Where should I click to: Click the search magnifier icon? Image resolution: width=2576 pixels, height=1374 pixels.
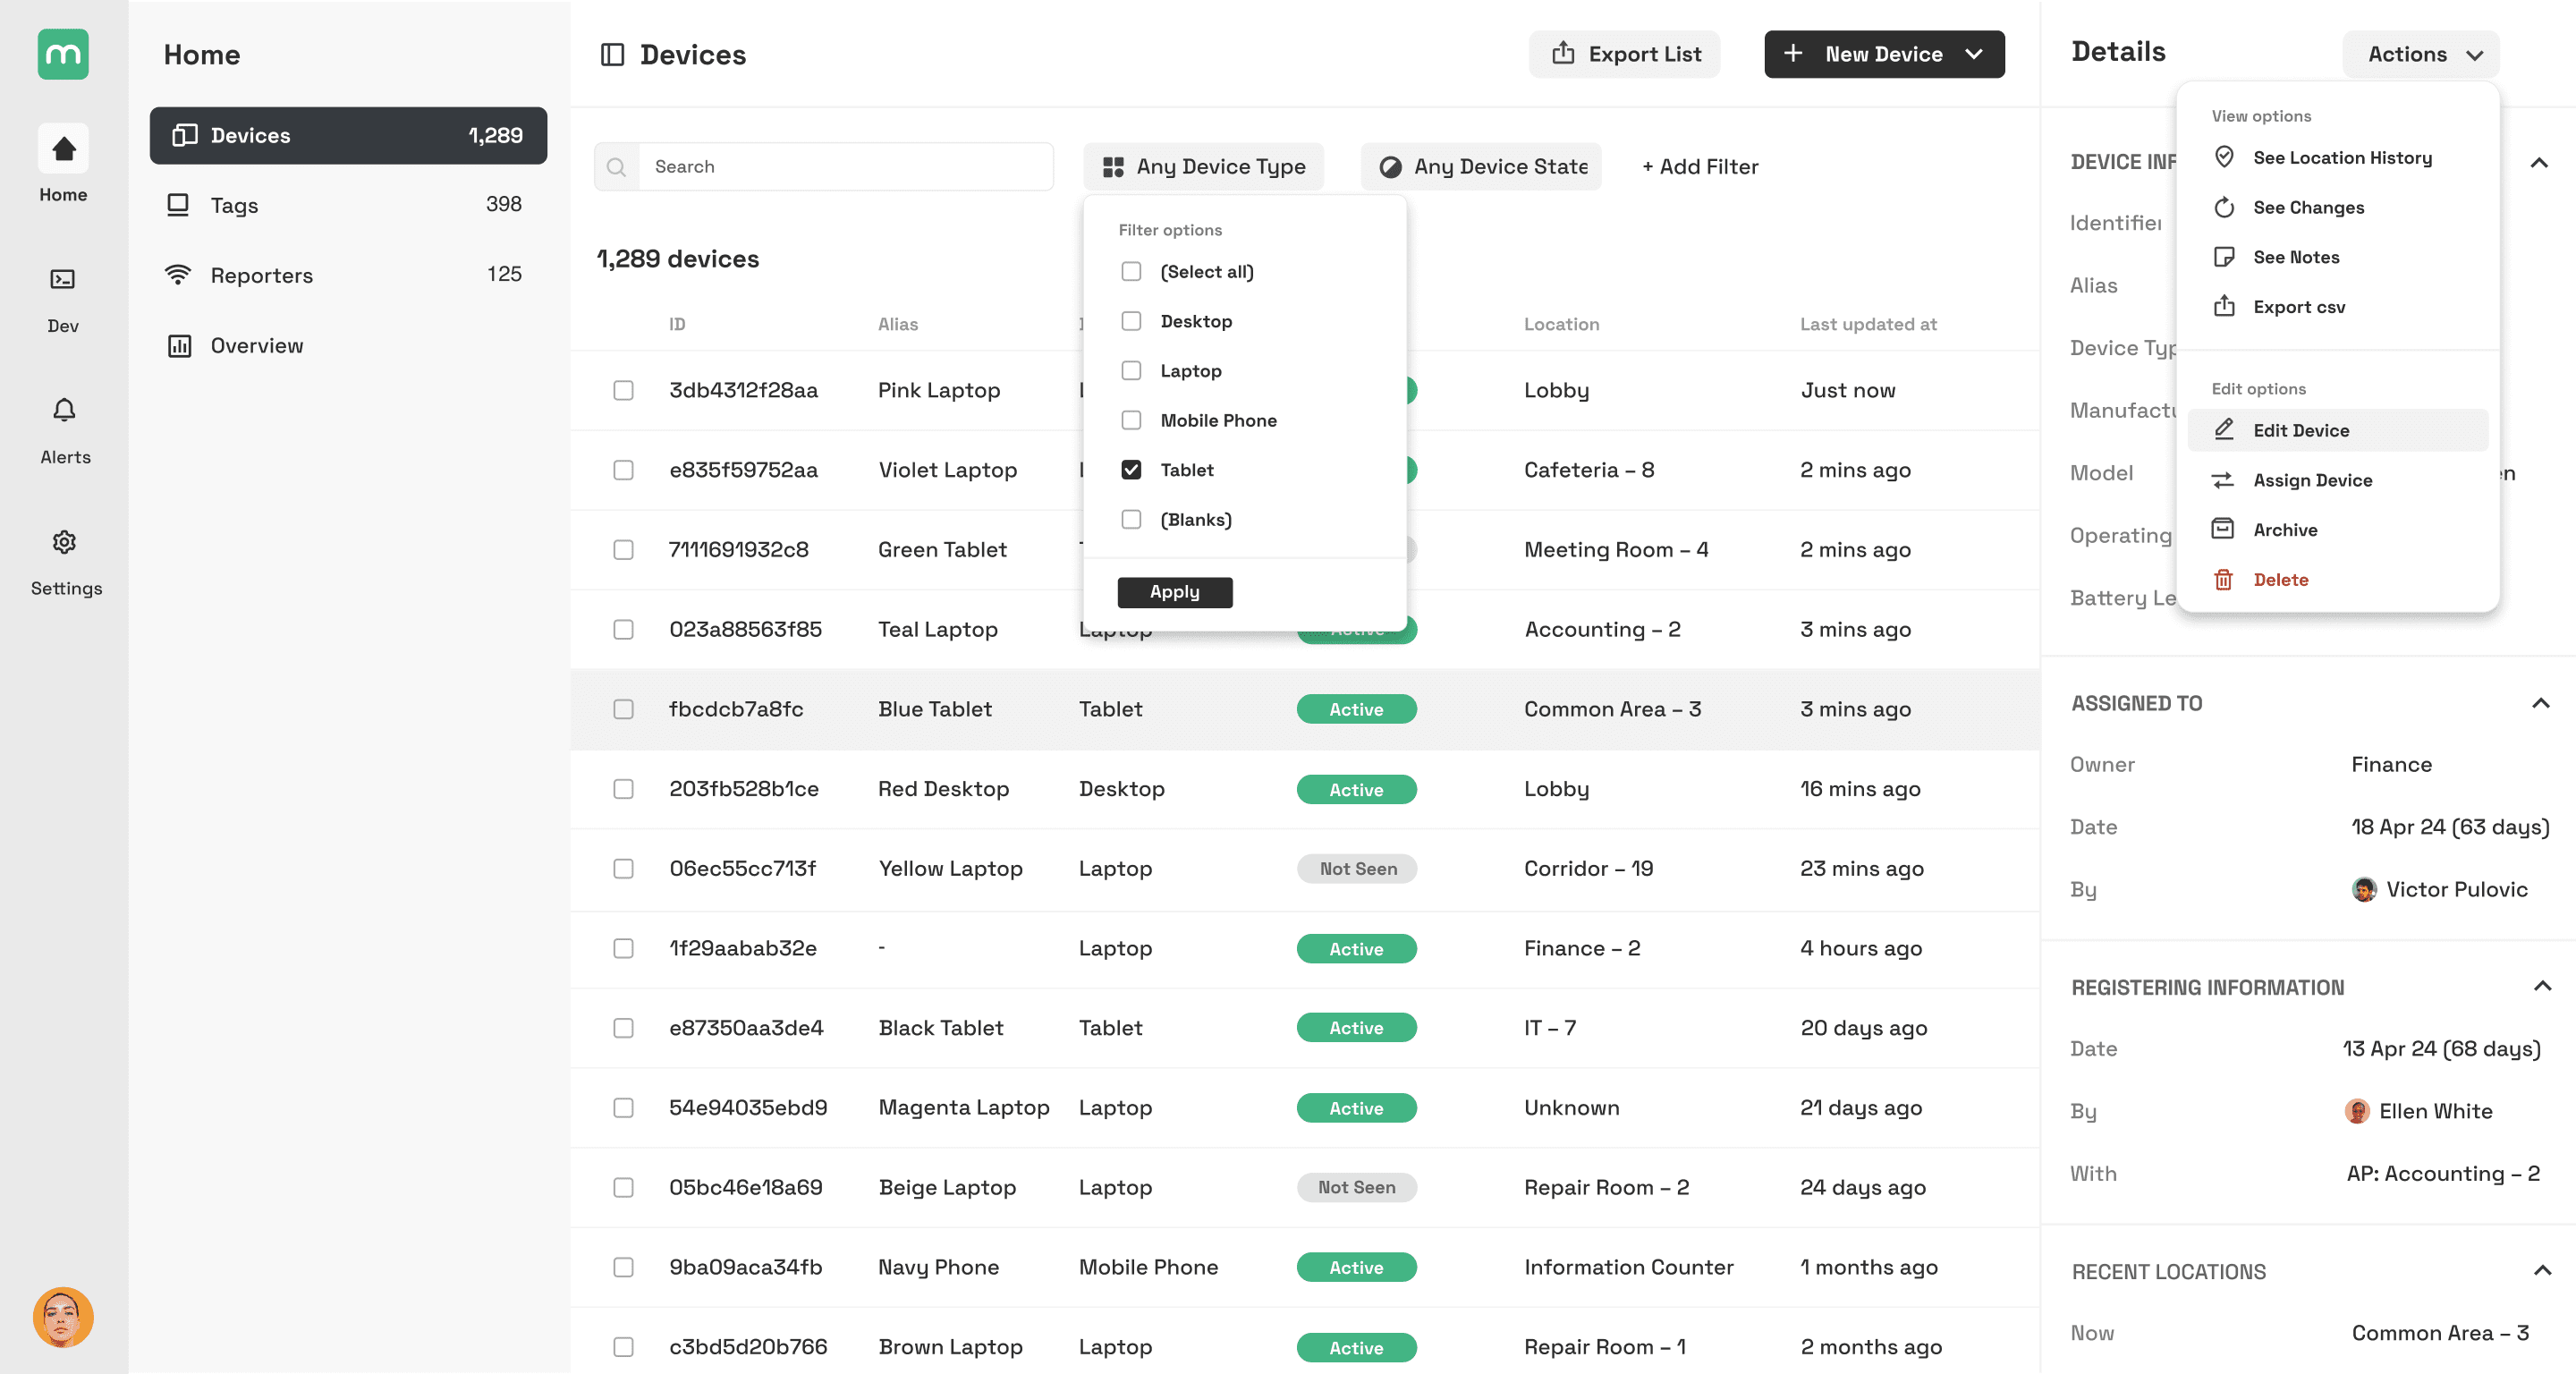click(x=617, y=167)
